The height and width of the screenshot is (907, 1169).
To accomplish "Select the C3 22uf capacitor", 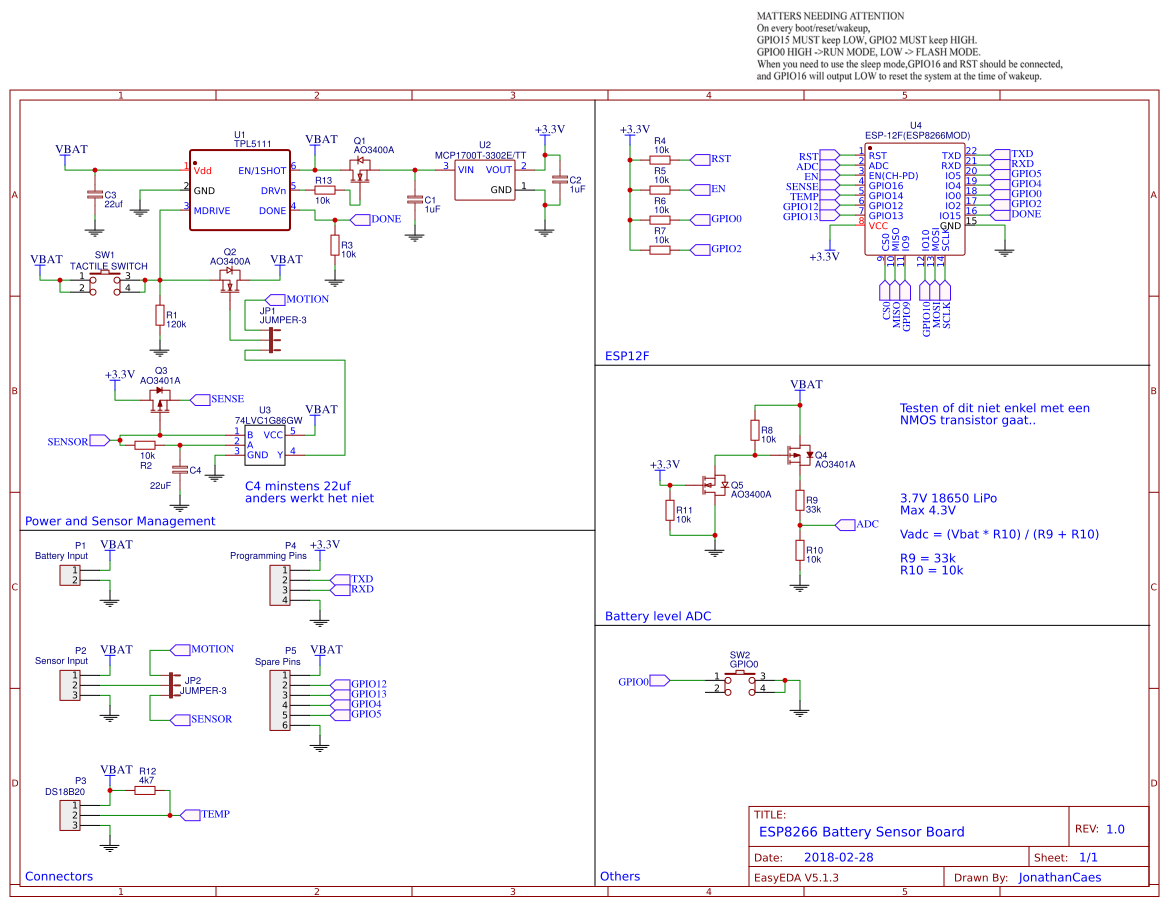I will (94, 195).
